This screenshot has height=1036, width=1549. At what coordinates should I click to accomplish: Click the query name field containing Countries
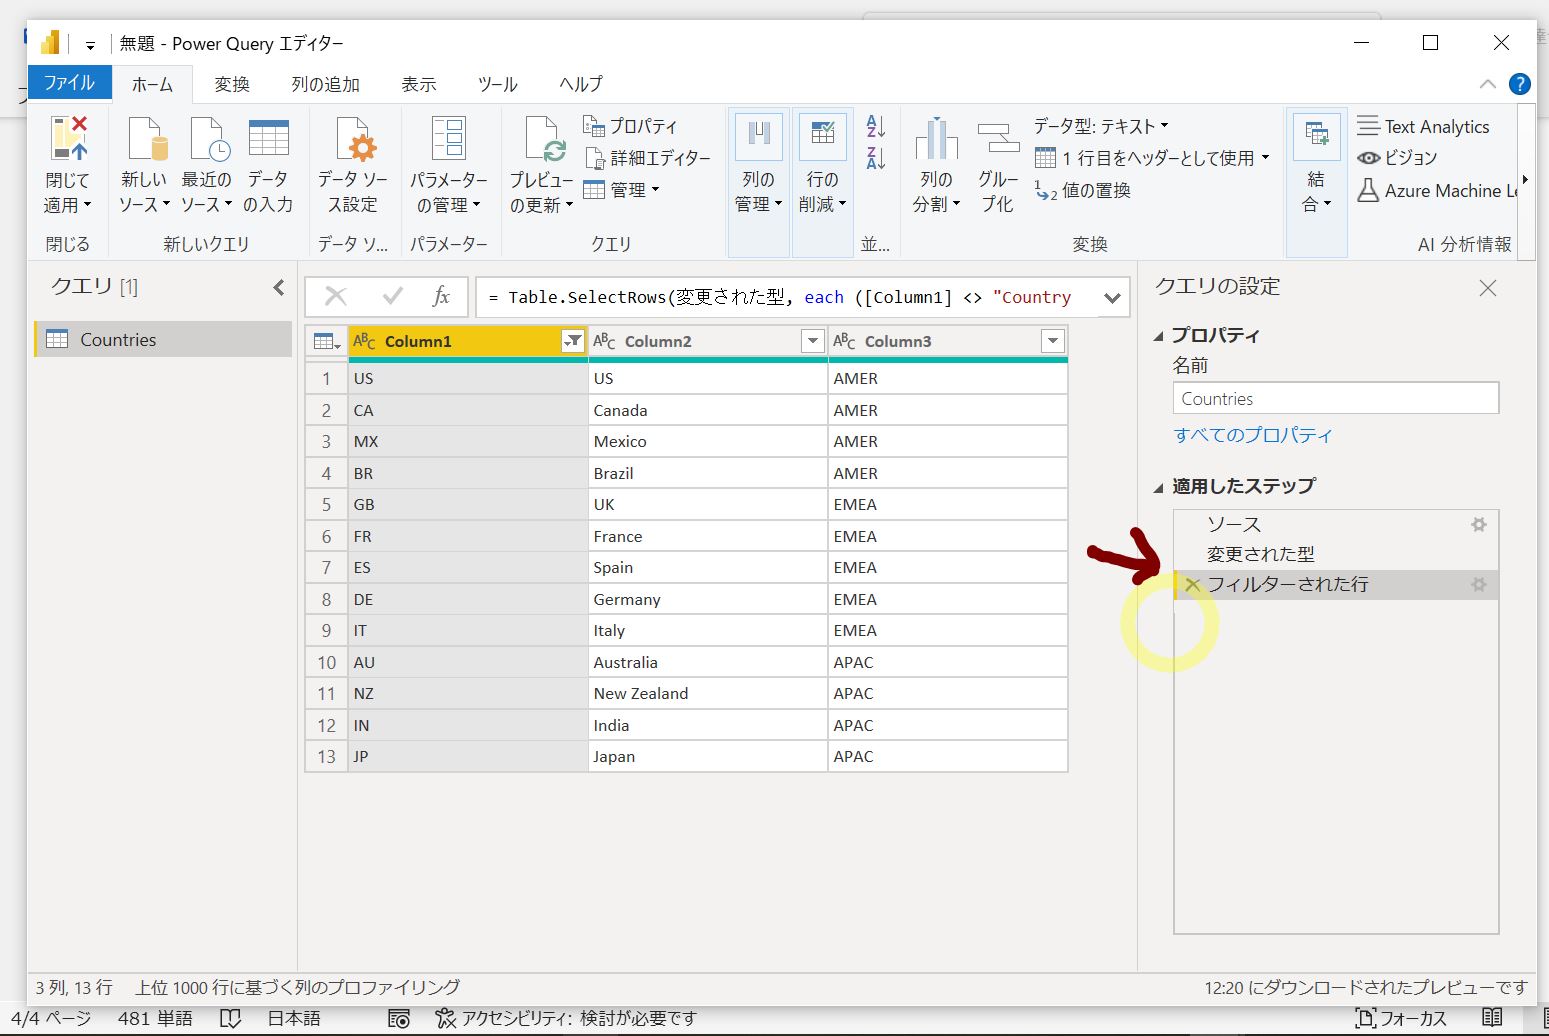click(1335, 398)
